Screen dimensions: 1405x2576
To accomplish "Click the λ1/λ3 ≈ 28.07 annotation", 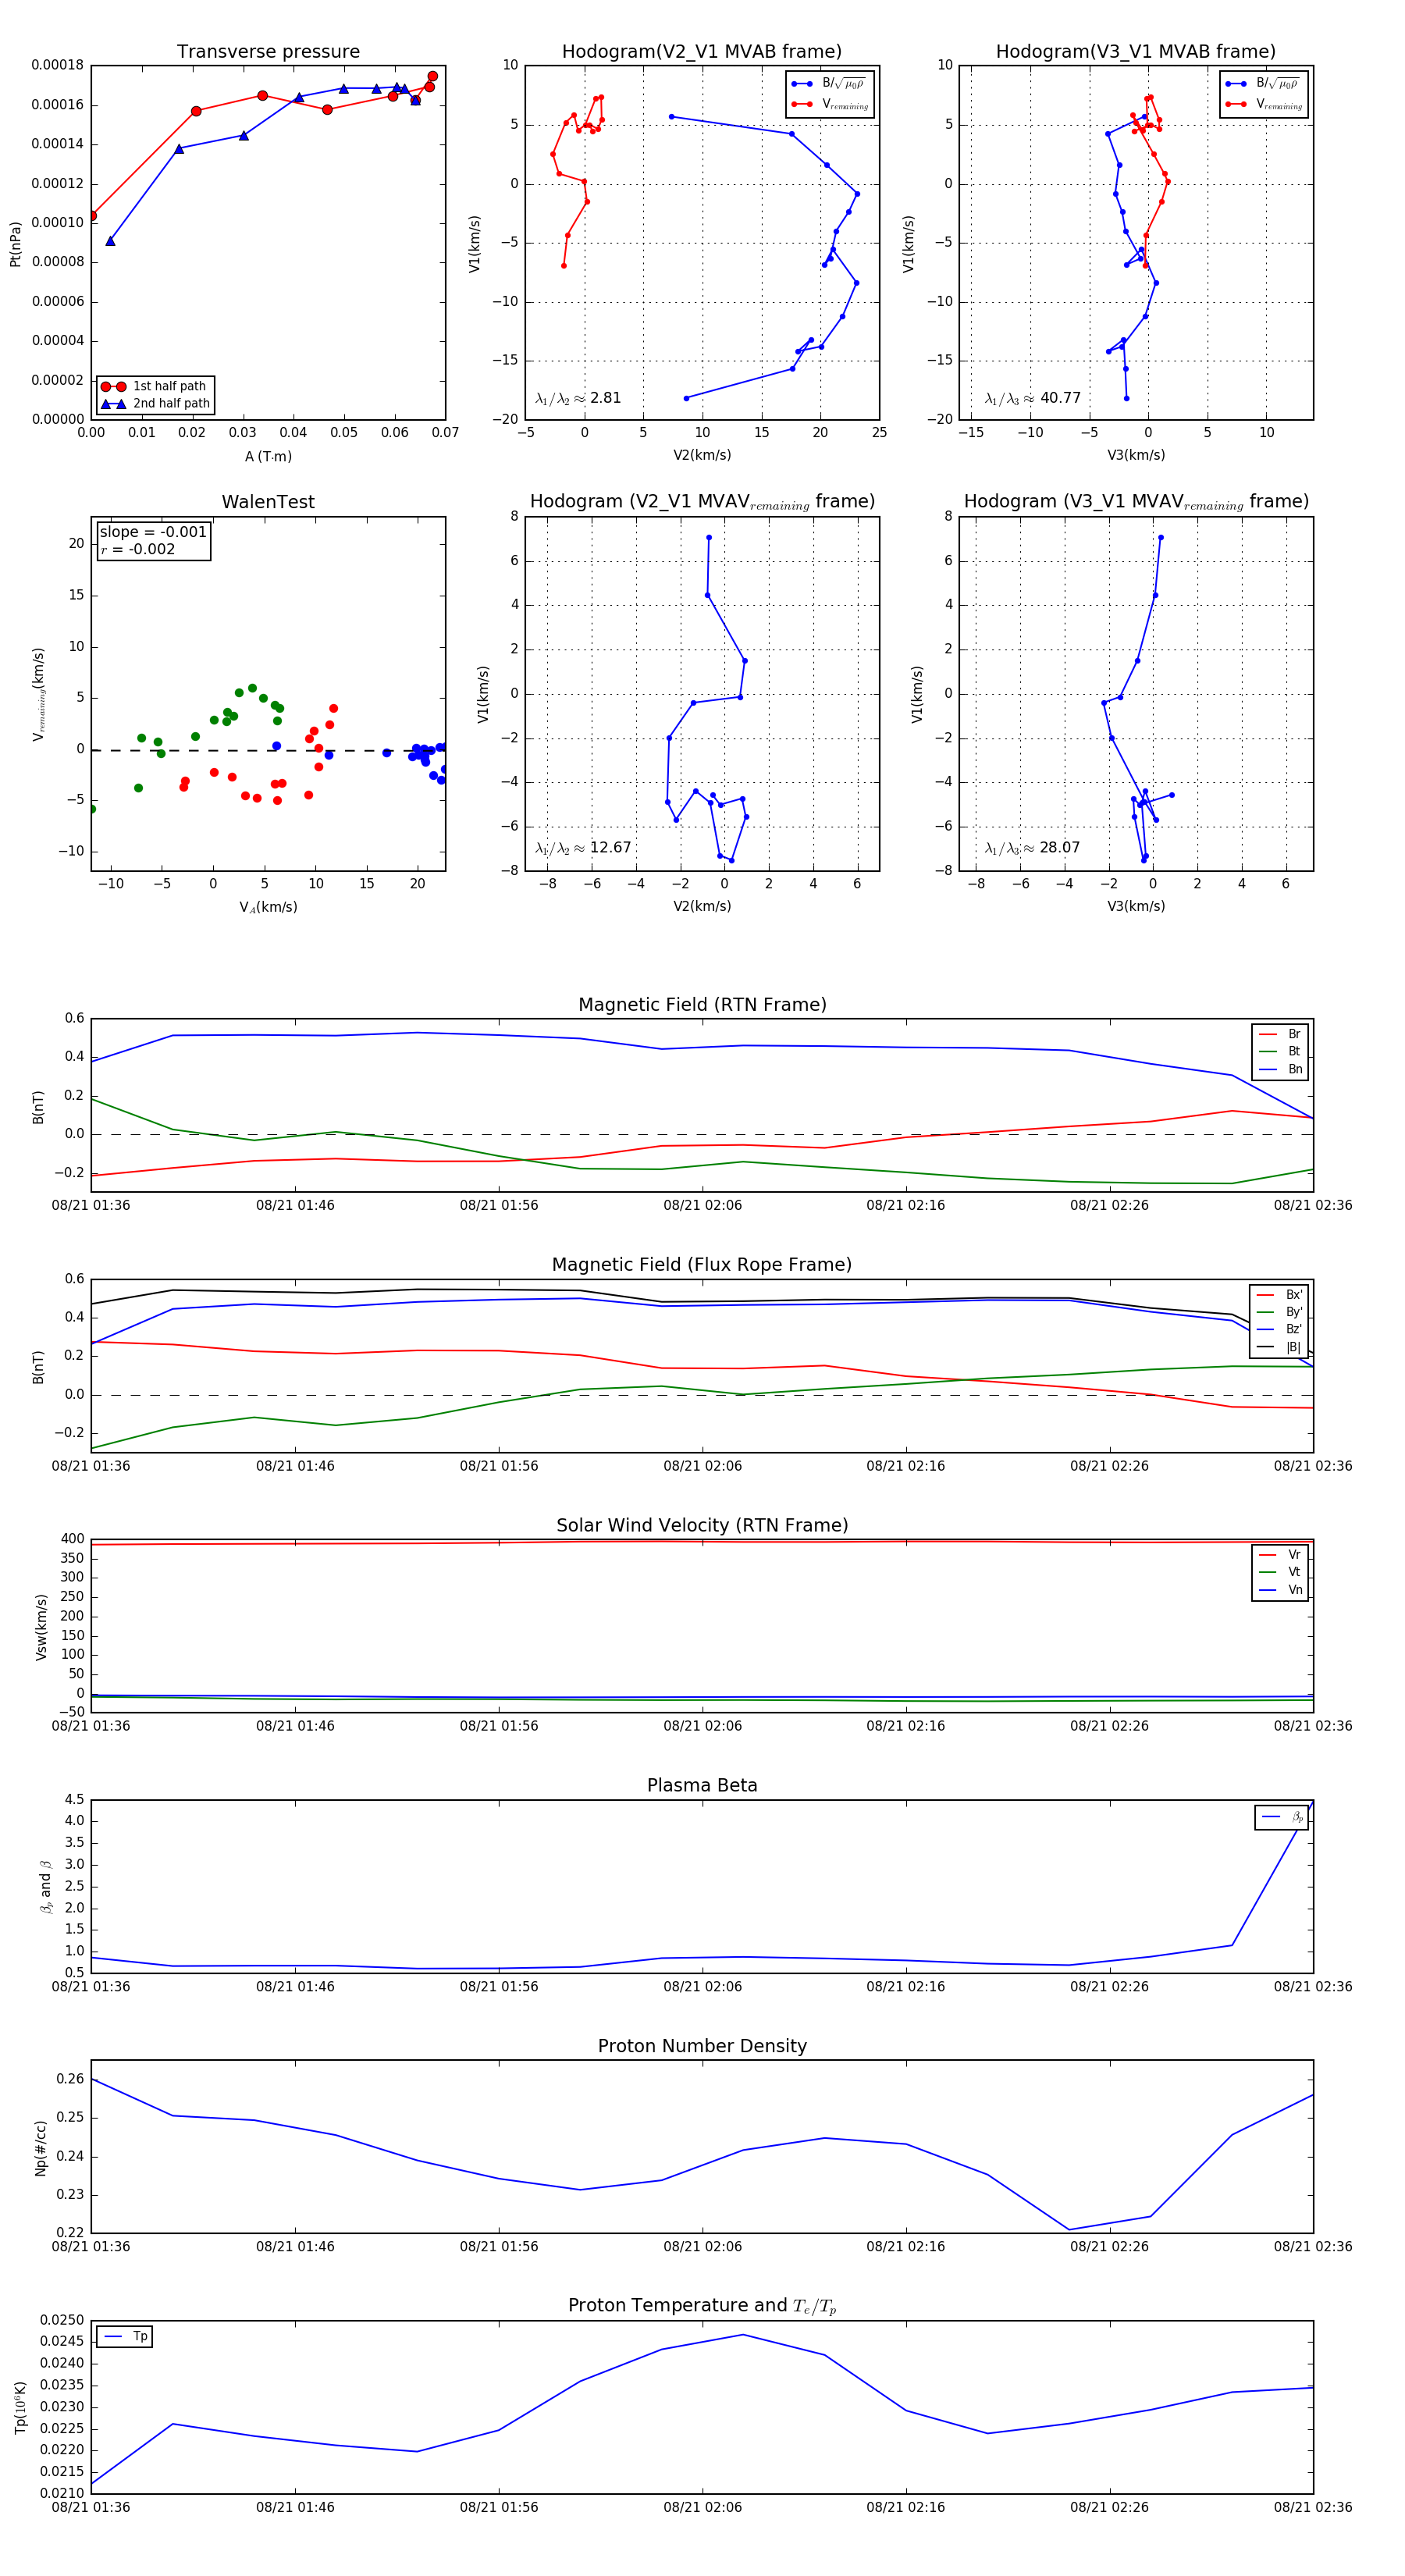I will click(x=1033, y=848).
